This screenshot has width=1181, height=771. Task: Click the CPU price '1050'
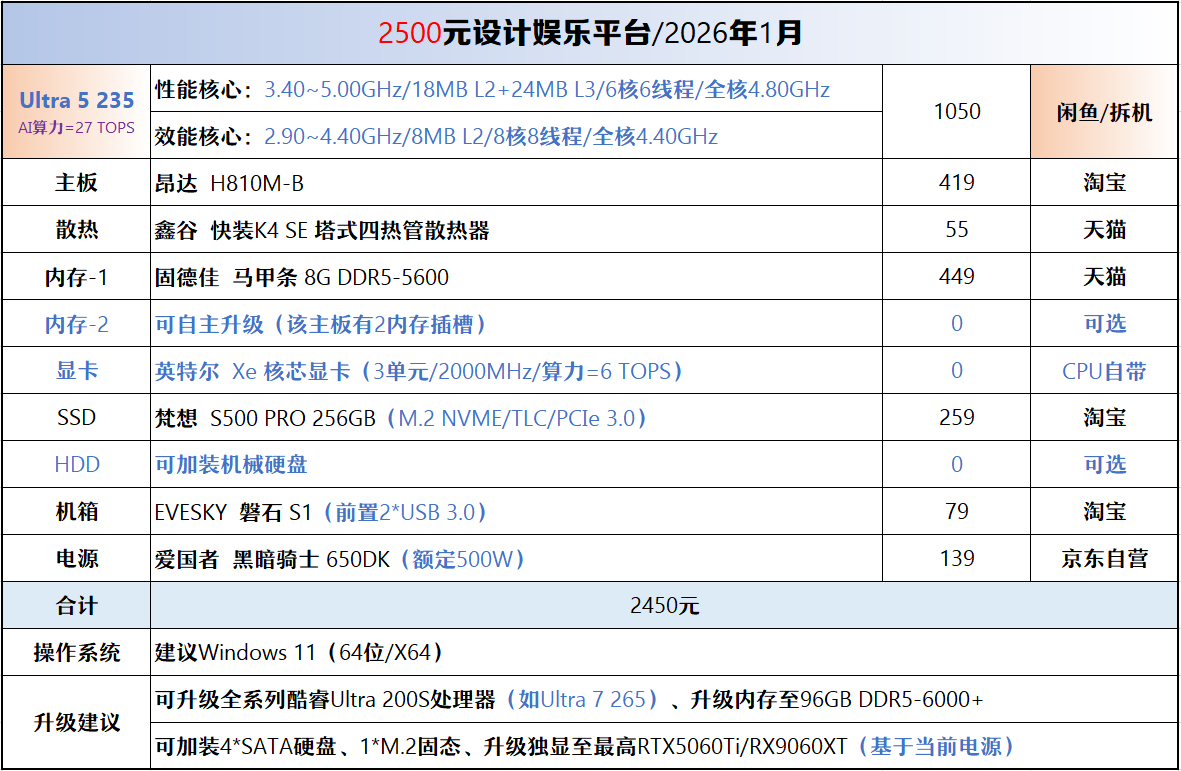957,111
